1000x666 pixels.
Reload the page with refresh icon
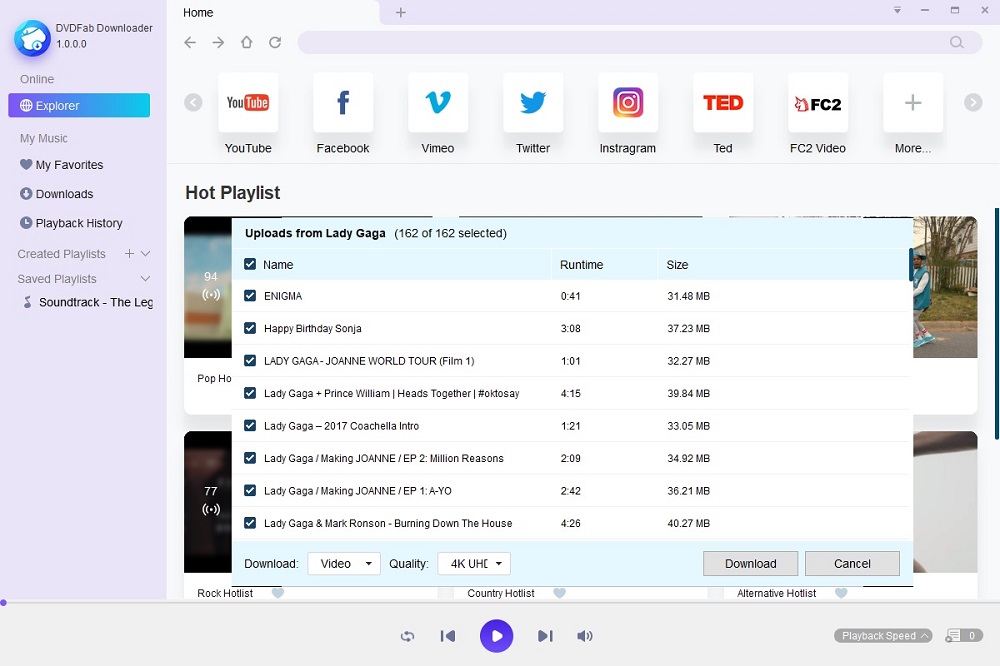click(x=275, y=42)
